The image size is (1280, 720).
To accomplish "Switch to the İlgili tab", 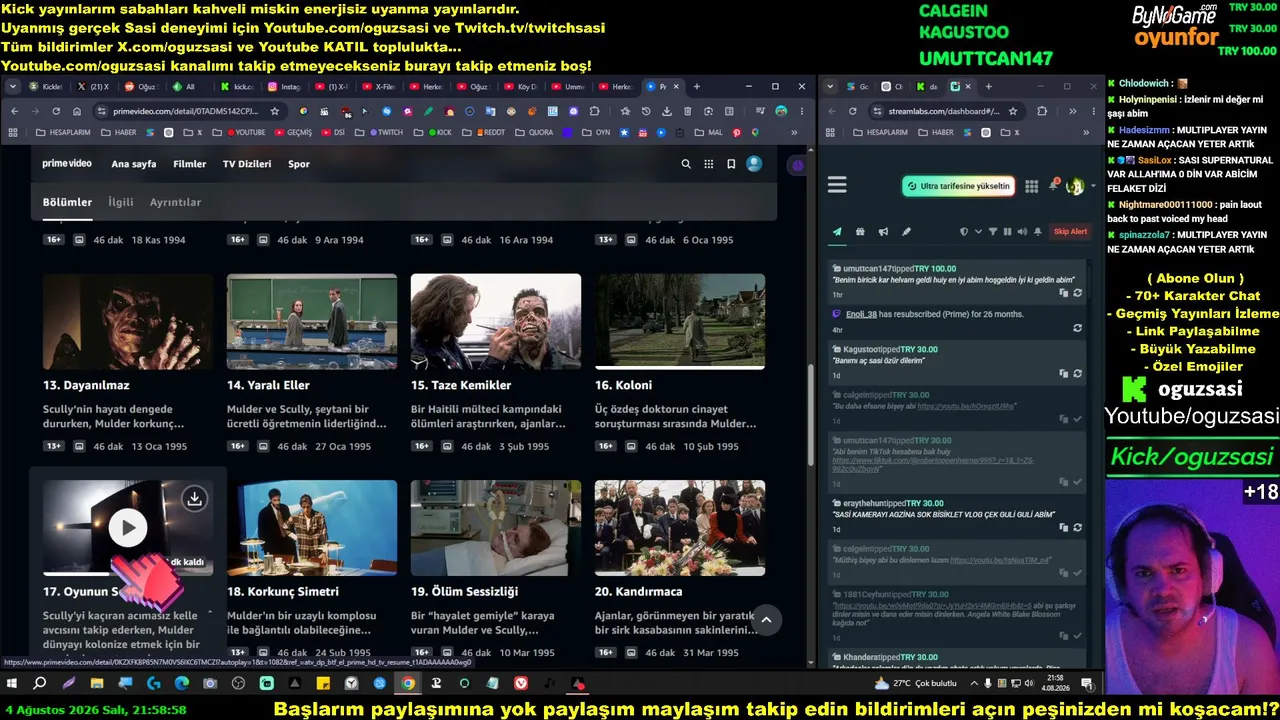I will click(121, 202).
